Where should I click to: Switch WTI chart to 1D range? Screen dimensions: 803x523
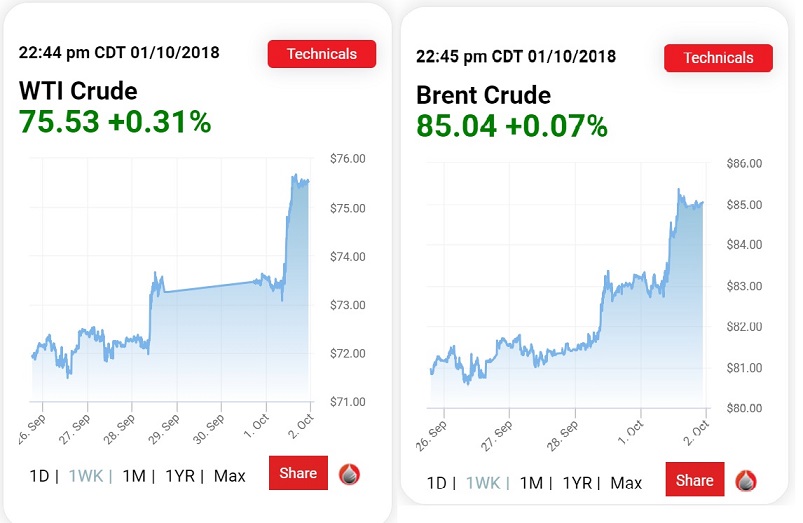coord(39,476)
